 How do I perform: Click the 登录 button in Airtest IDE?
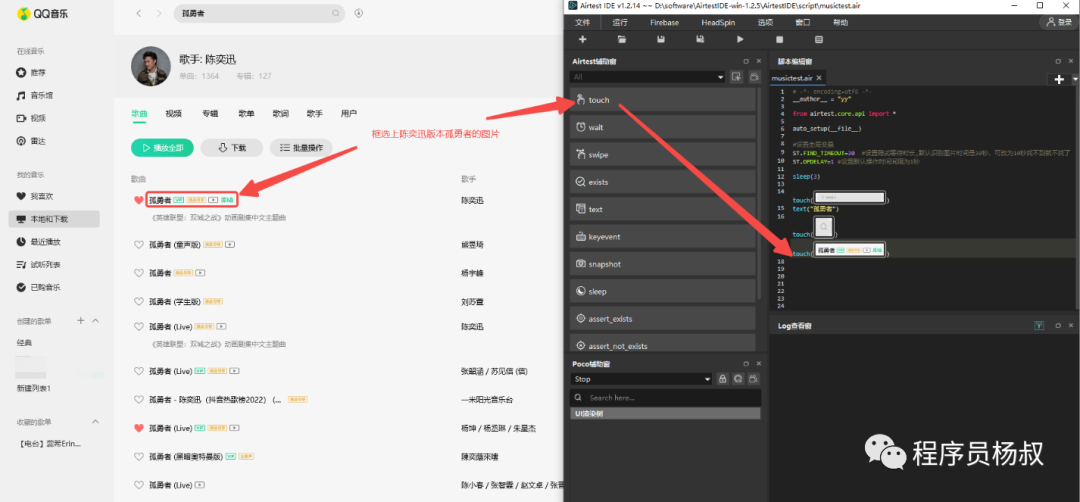1059,23
